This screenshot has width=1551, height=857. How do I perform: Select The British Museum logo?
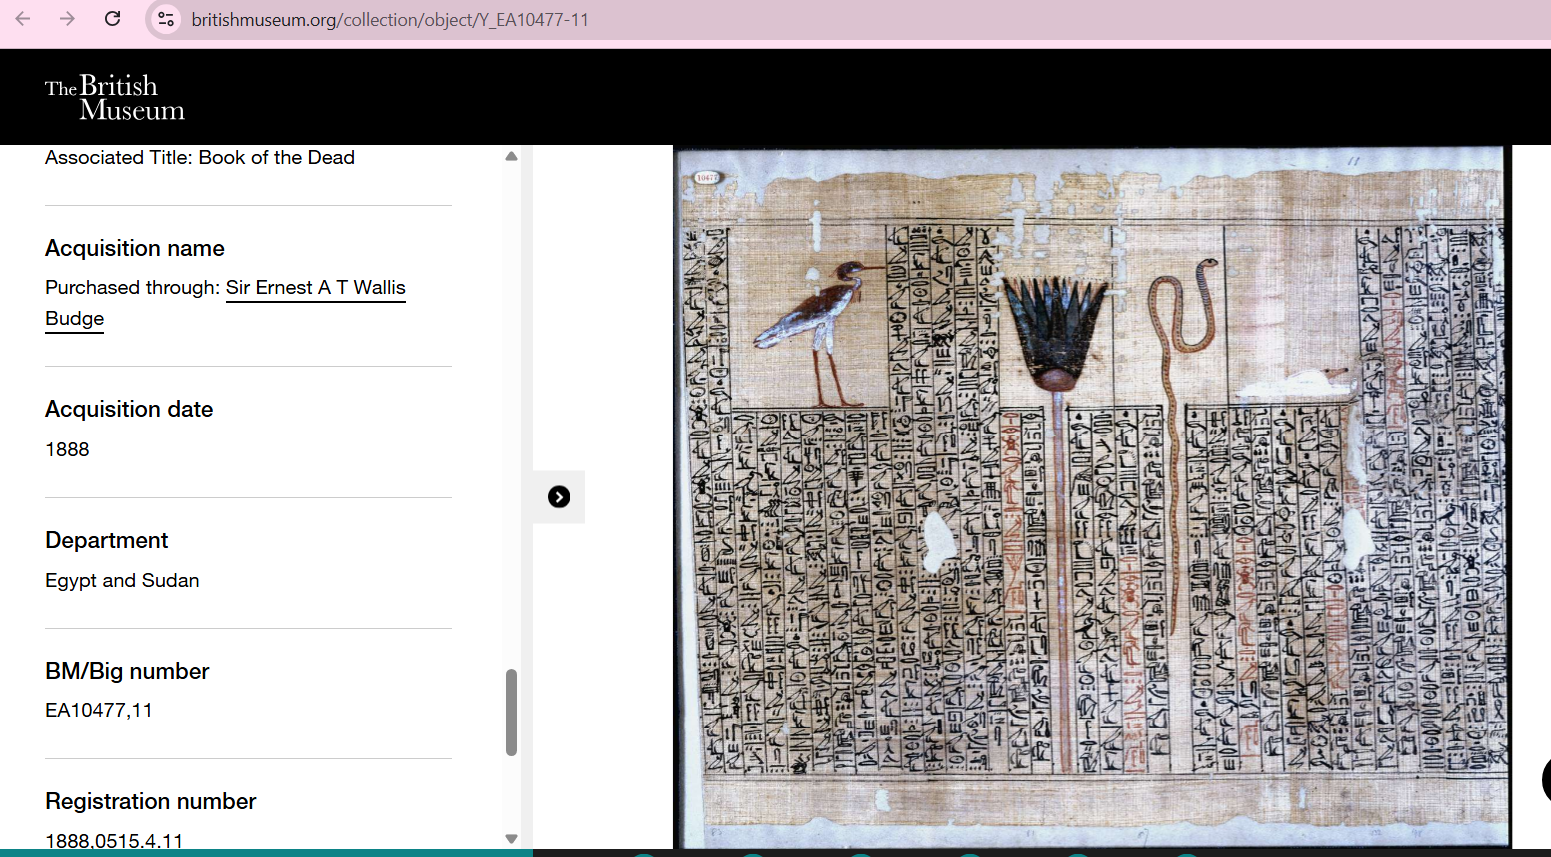click(x=115, y=97)
